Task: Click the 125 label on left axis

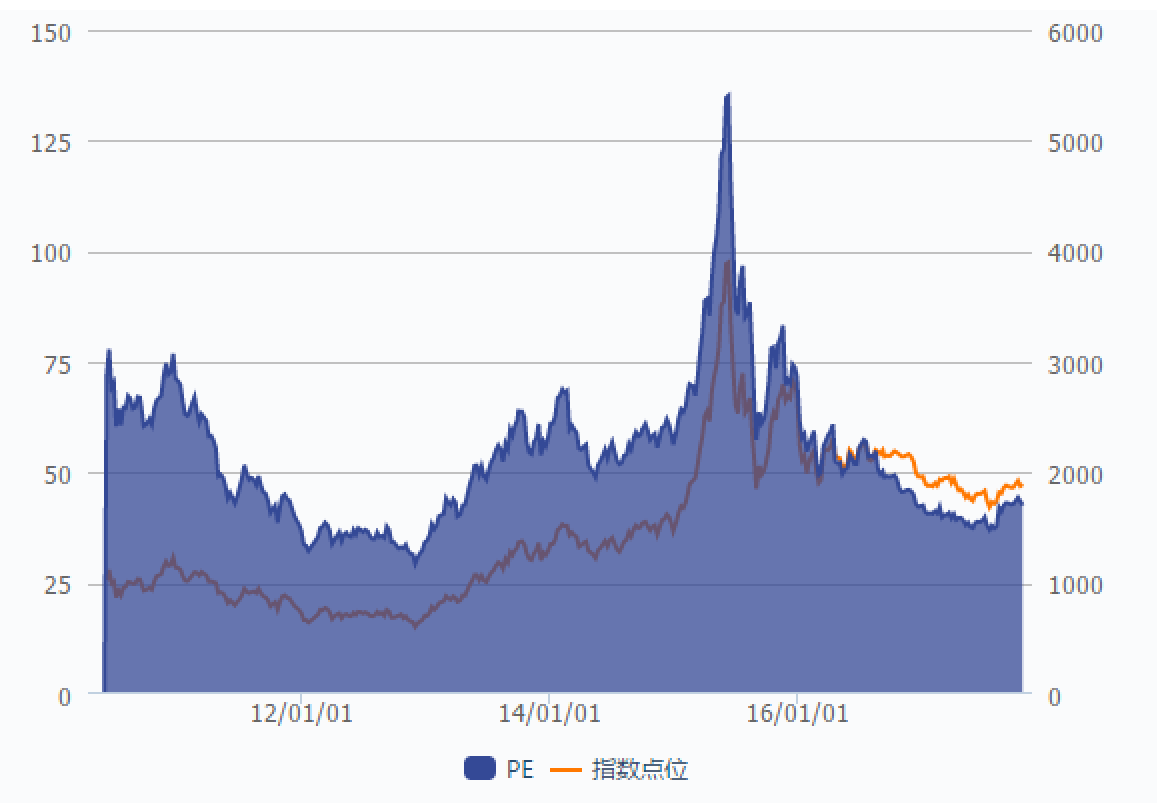Action: 51,143
